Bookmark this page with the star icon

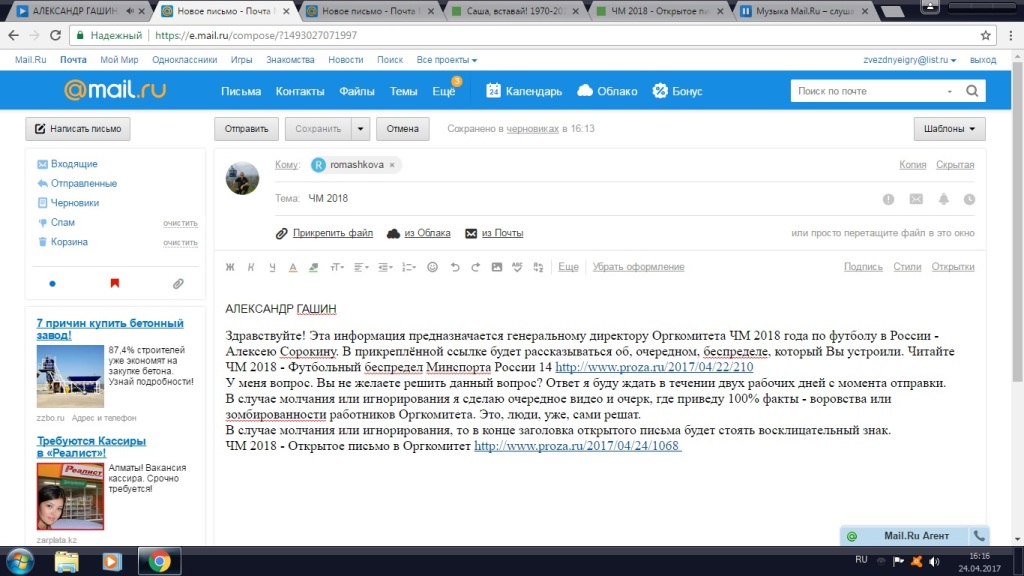point(985,35)
